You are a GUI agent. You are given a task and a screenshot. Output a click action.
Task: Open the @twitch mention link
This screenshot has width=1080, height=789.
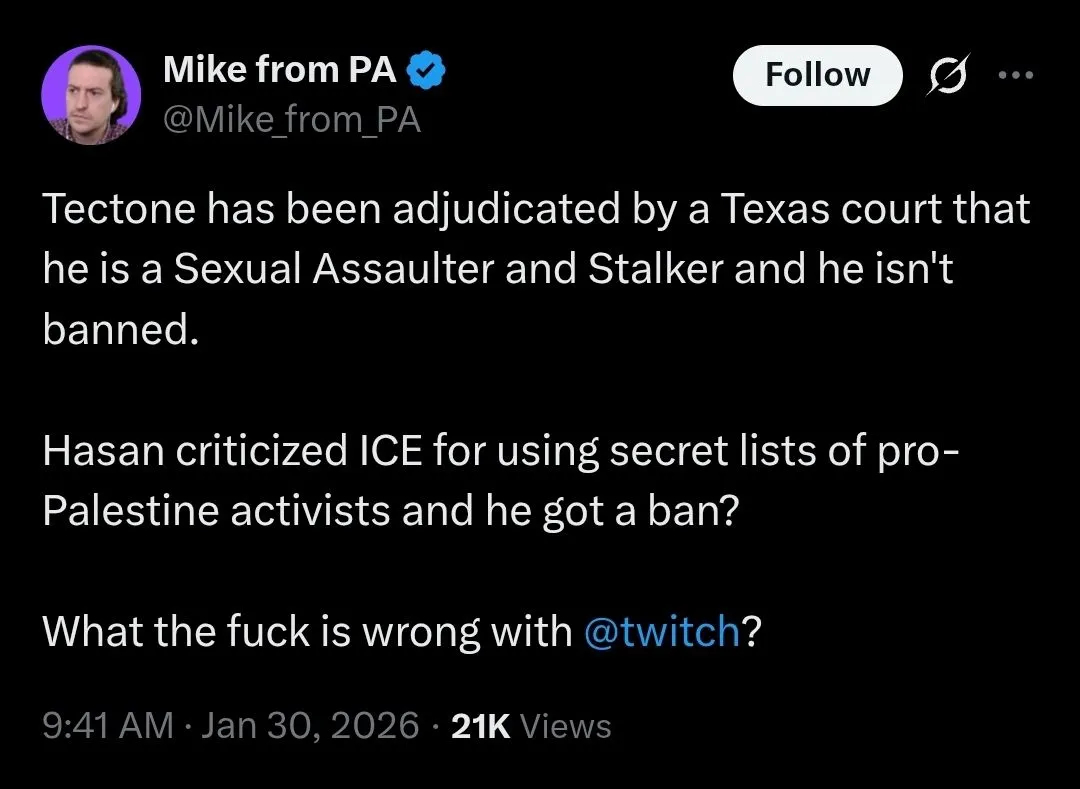tap(661, 631)
